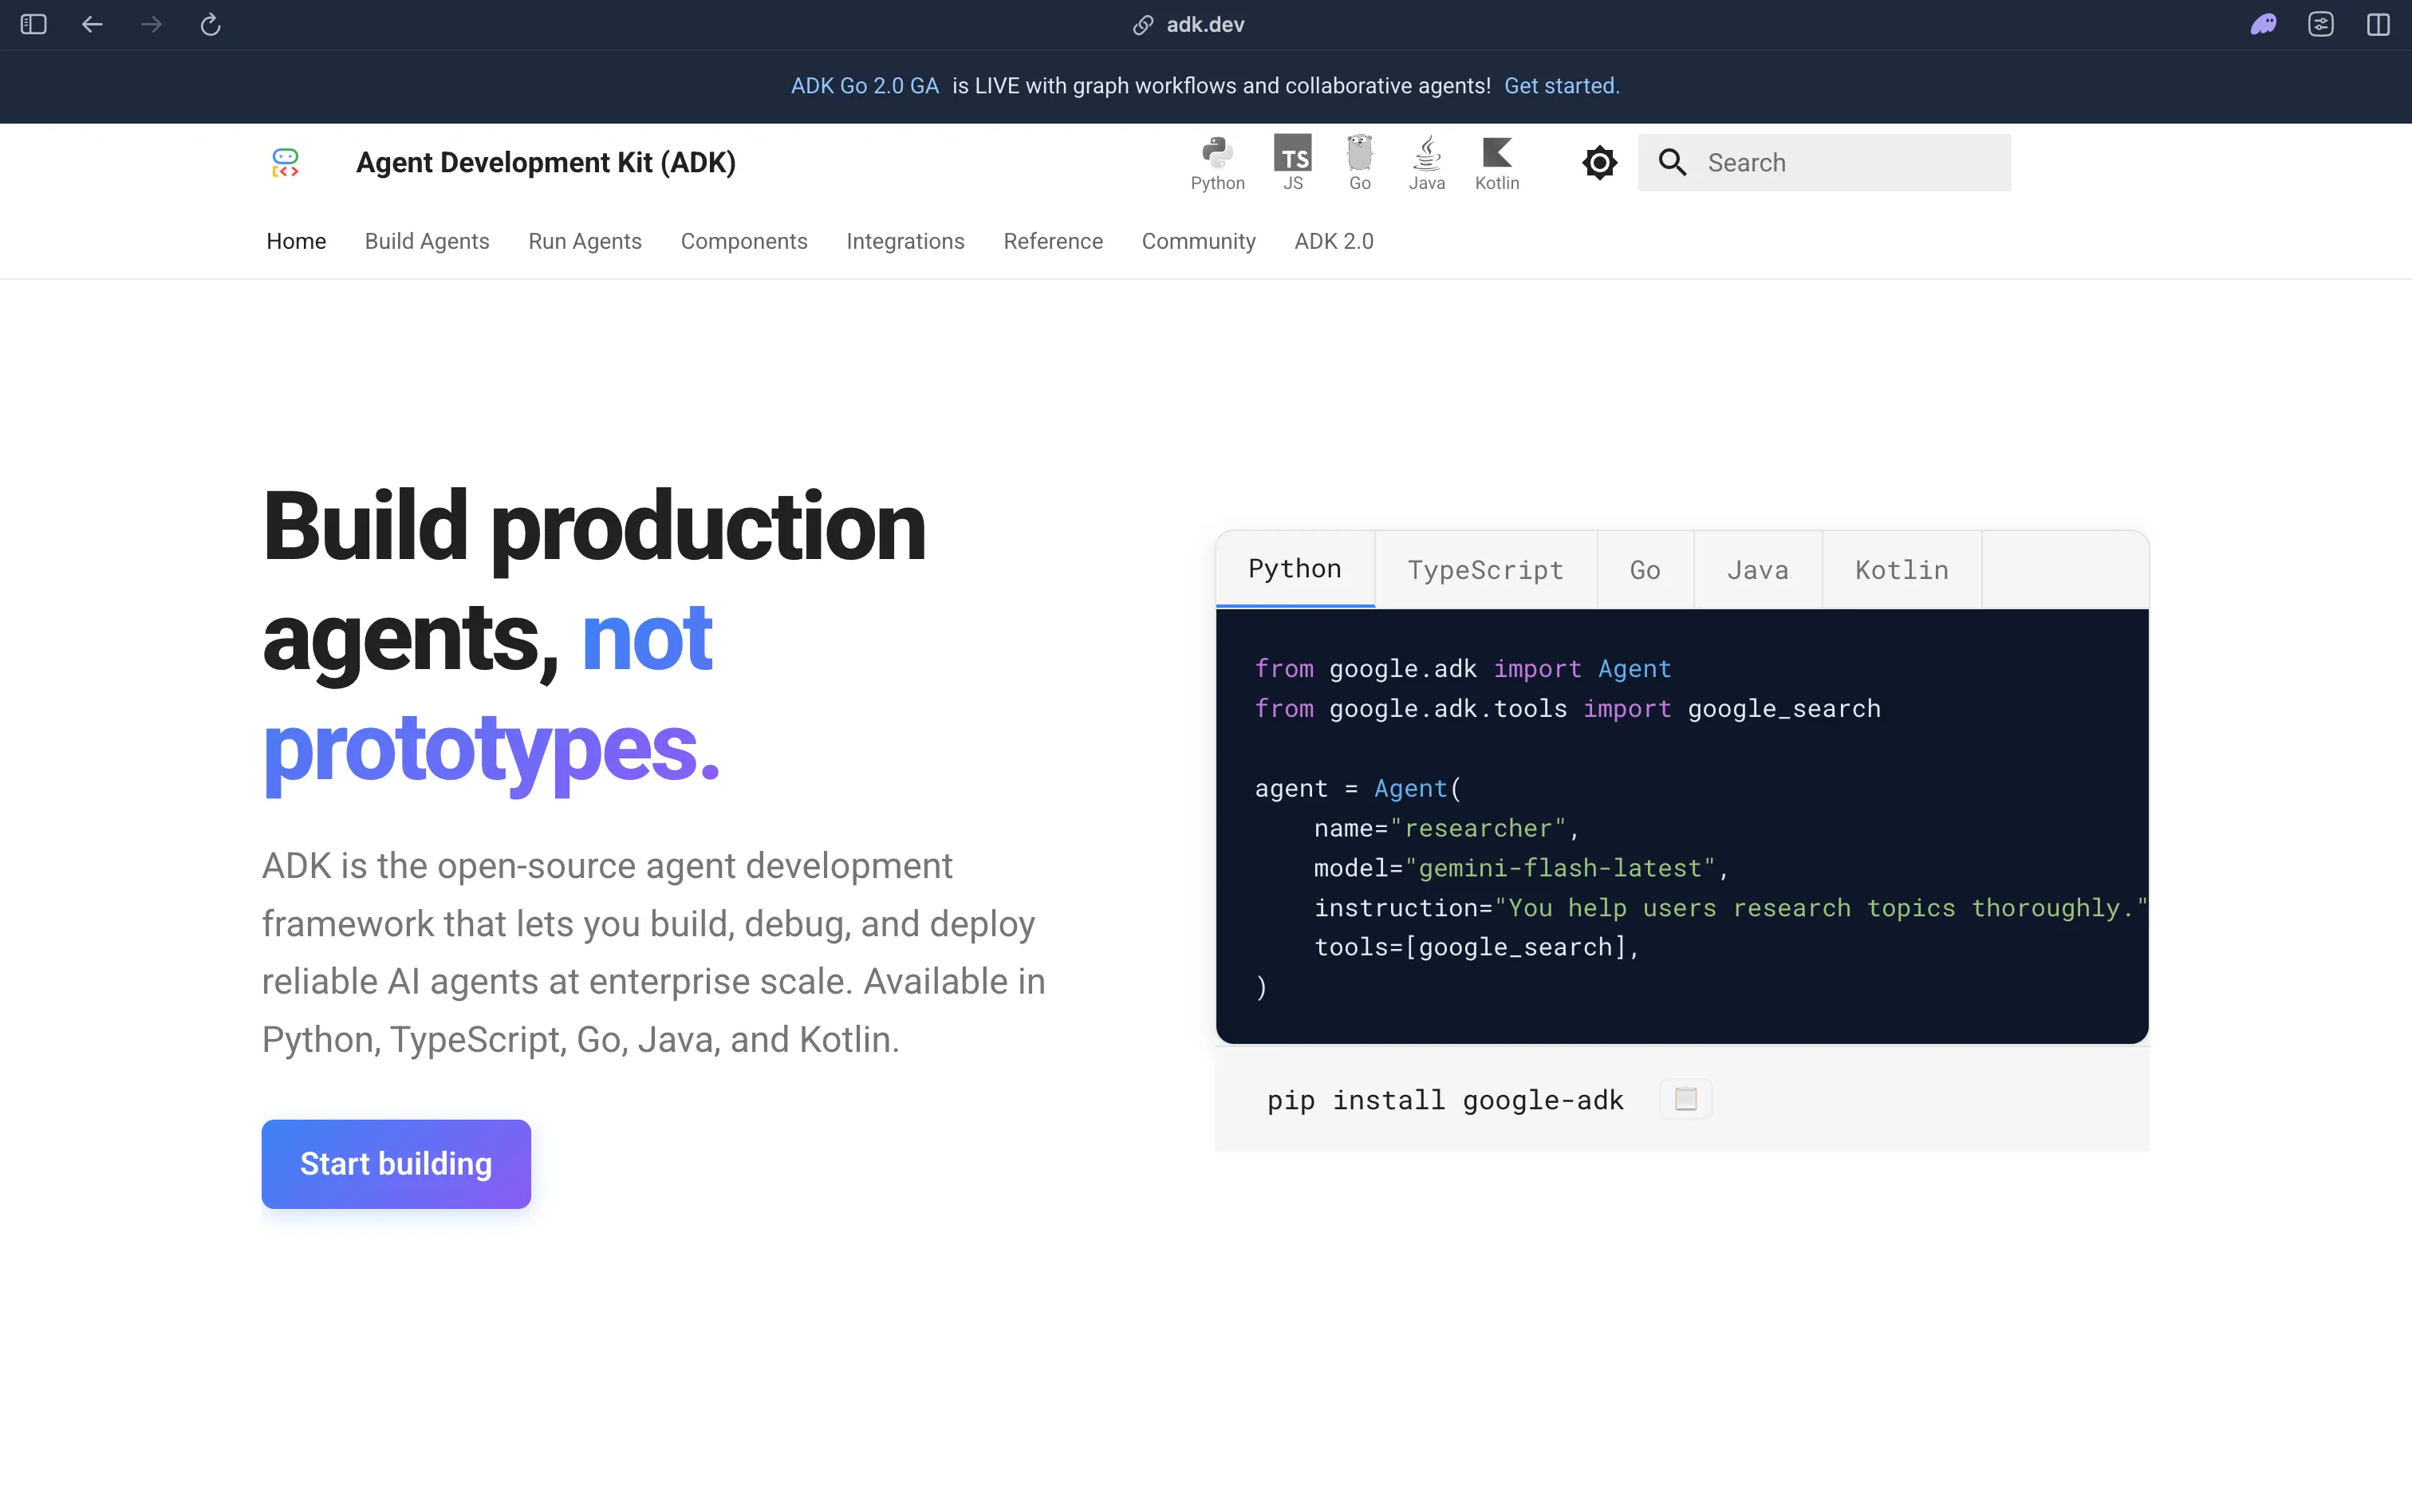Screen dimensions: 2412x1512
Task: Switch code sample to Python tab
Action: click(1295, 568)
